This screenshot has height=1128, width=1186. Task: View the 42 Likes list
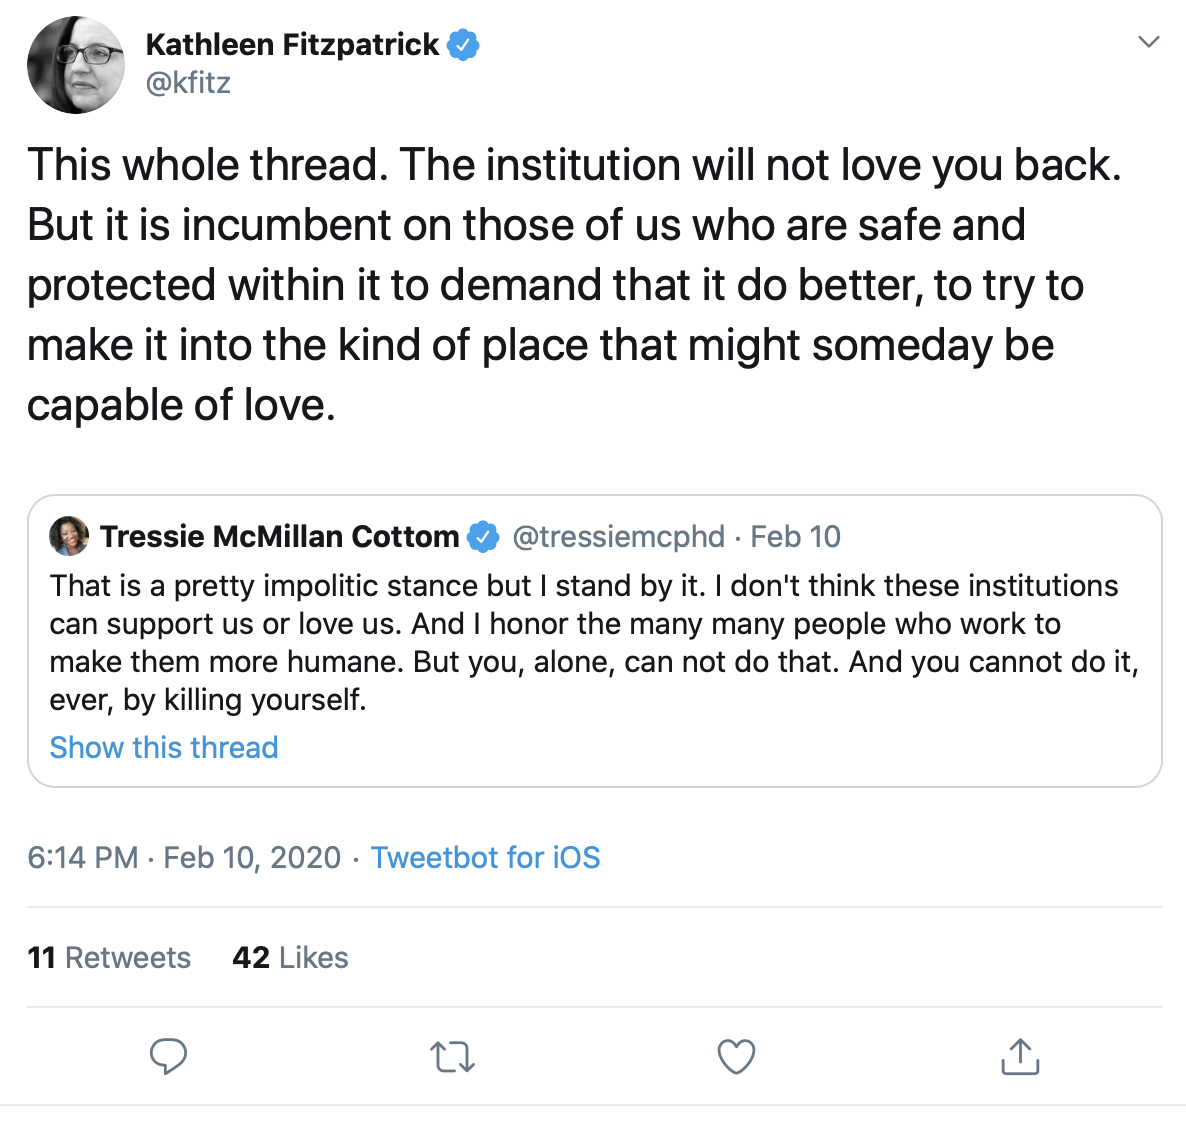(x=290, y=957)
